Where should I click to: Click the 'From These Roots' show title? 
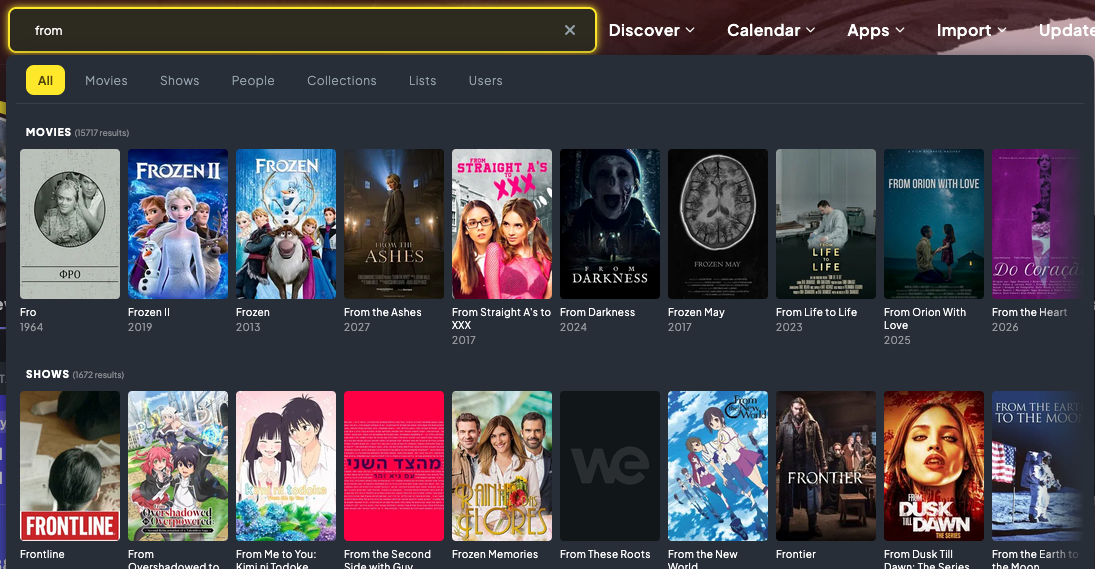605,554
